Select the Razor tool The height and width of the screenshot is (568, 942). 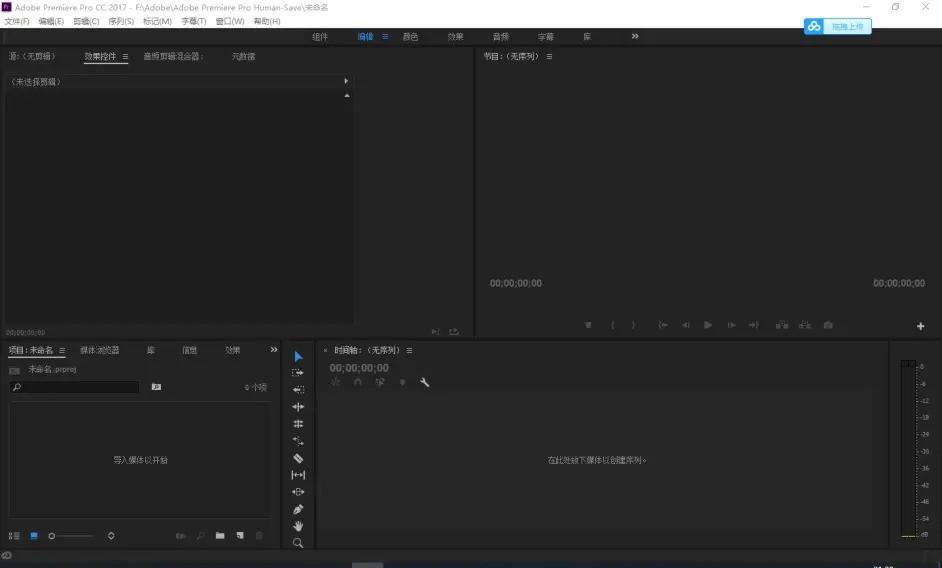tap(298, 458)
